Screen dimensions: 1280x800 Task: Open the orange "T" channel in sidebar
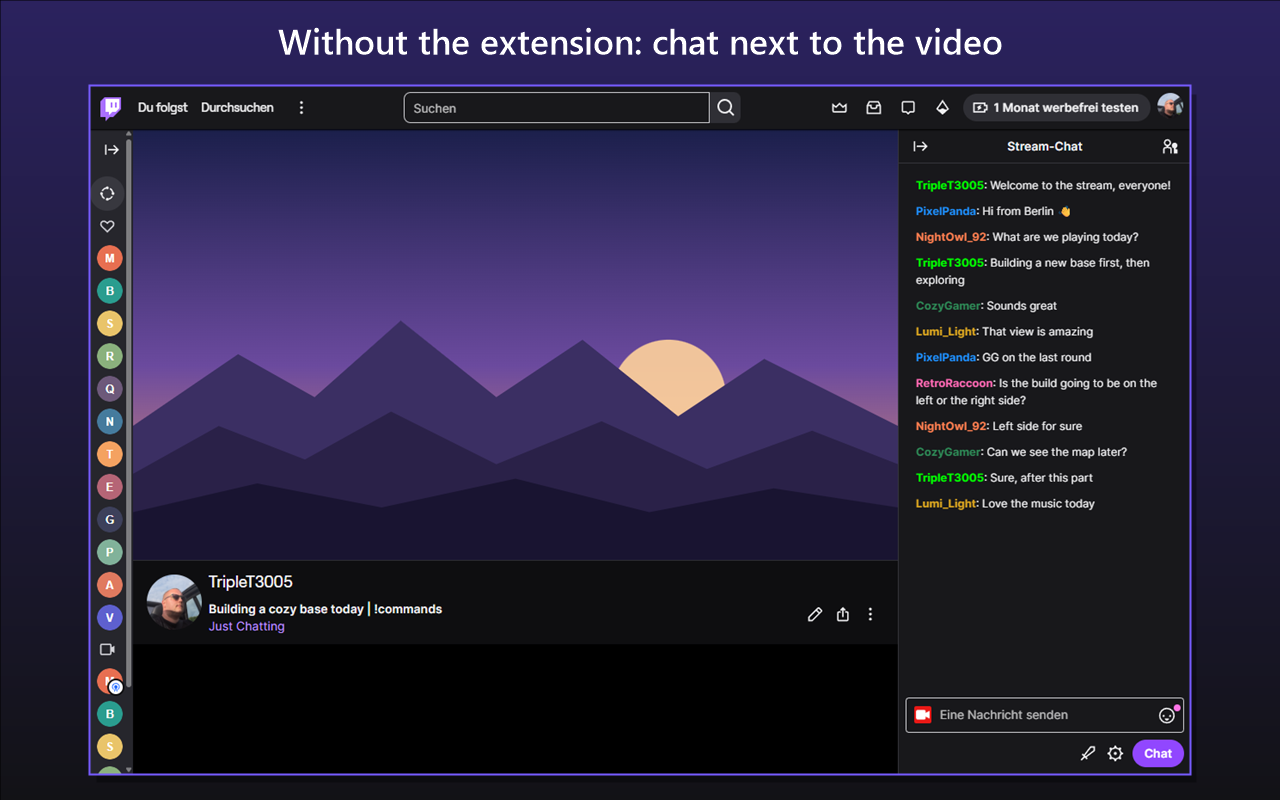coord(110,454)
